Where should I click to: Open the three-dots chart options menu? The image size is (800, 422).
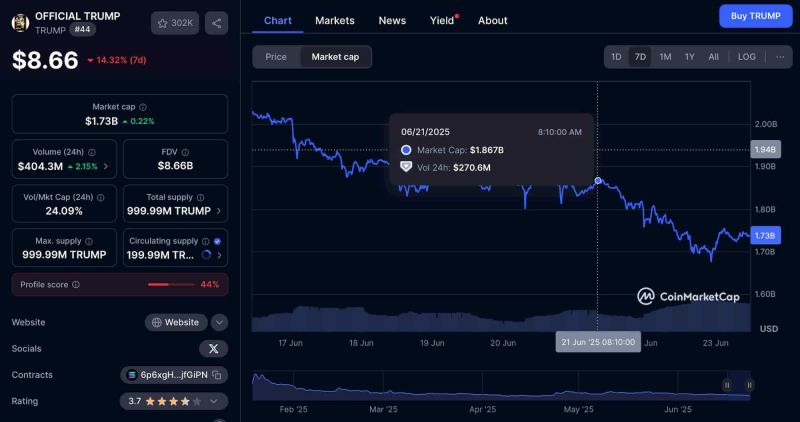pos(780,57)
